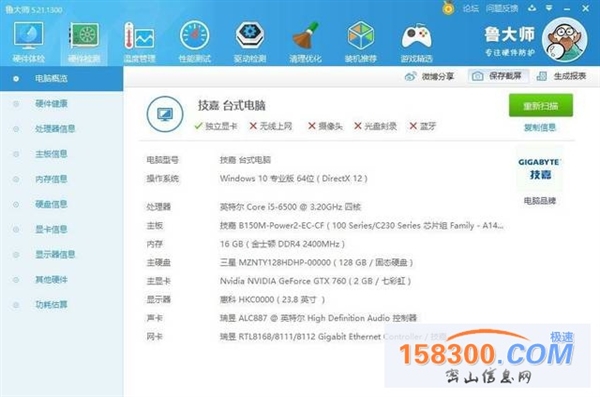Open 清理优化 cleanup broom icon

[305, 41]
